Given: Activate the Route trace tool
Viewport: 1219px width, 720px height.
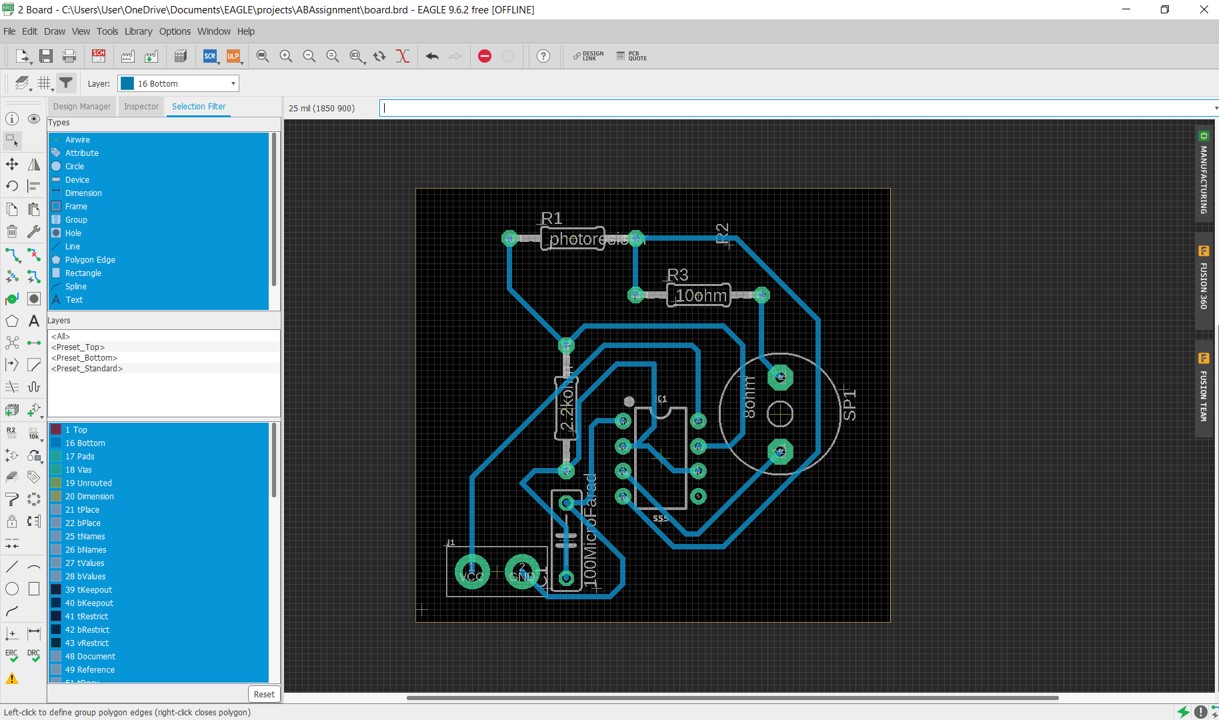Looking at the screenshot, I should click(12, 255).
